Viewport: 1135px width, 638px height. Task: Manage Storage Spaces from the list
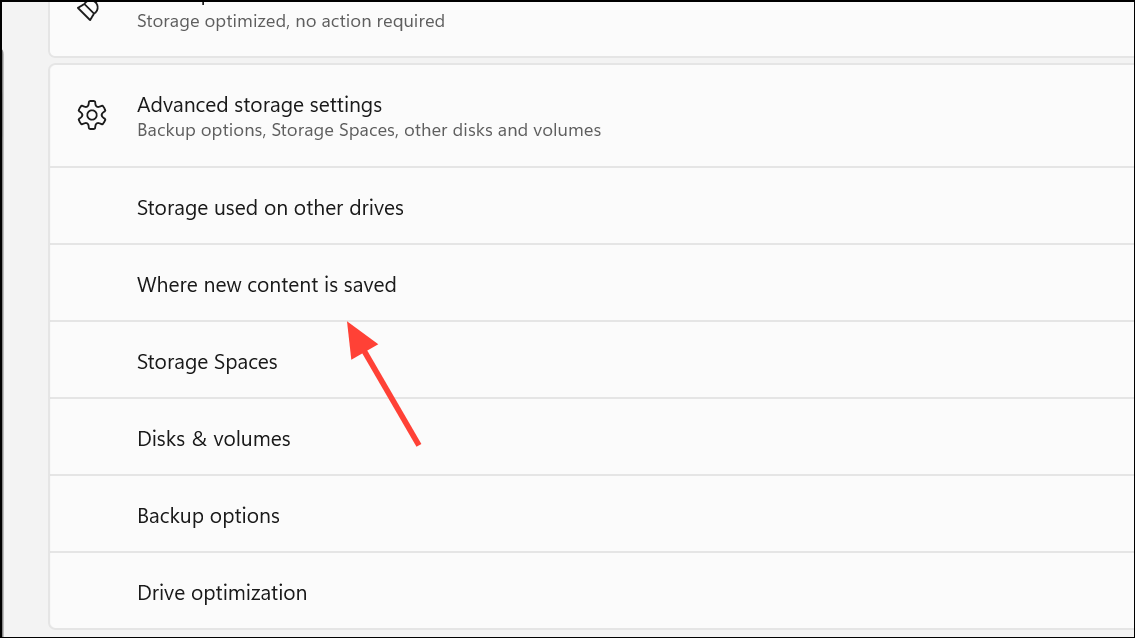(x=207, y=361)
